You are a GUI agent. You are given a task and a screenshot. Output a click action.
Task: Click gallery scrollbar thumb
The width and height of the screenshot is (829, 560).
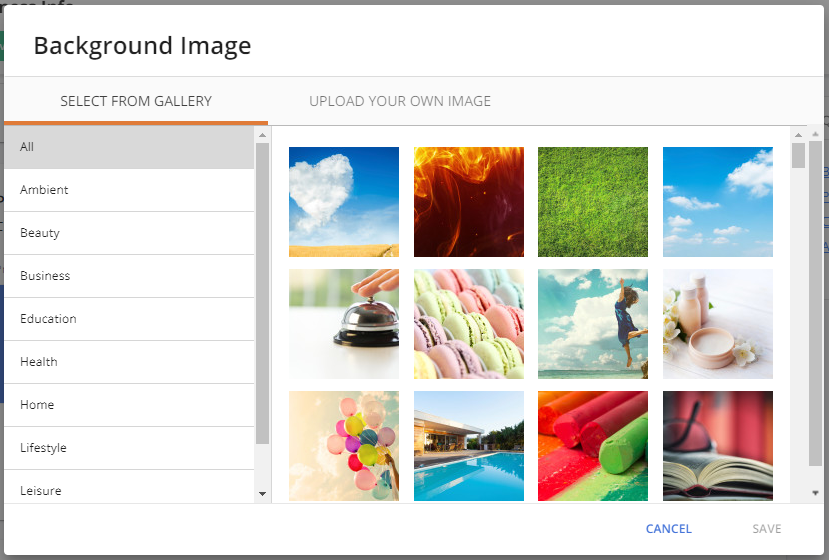coord(798,155)
